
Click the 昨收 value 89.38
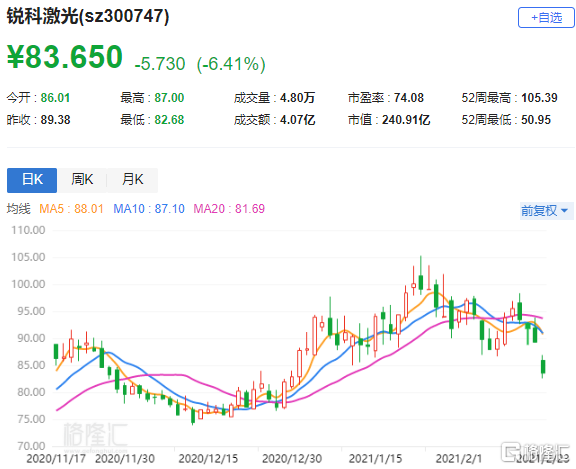[55, 120]
